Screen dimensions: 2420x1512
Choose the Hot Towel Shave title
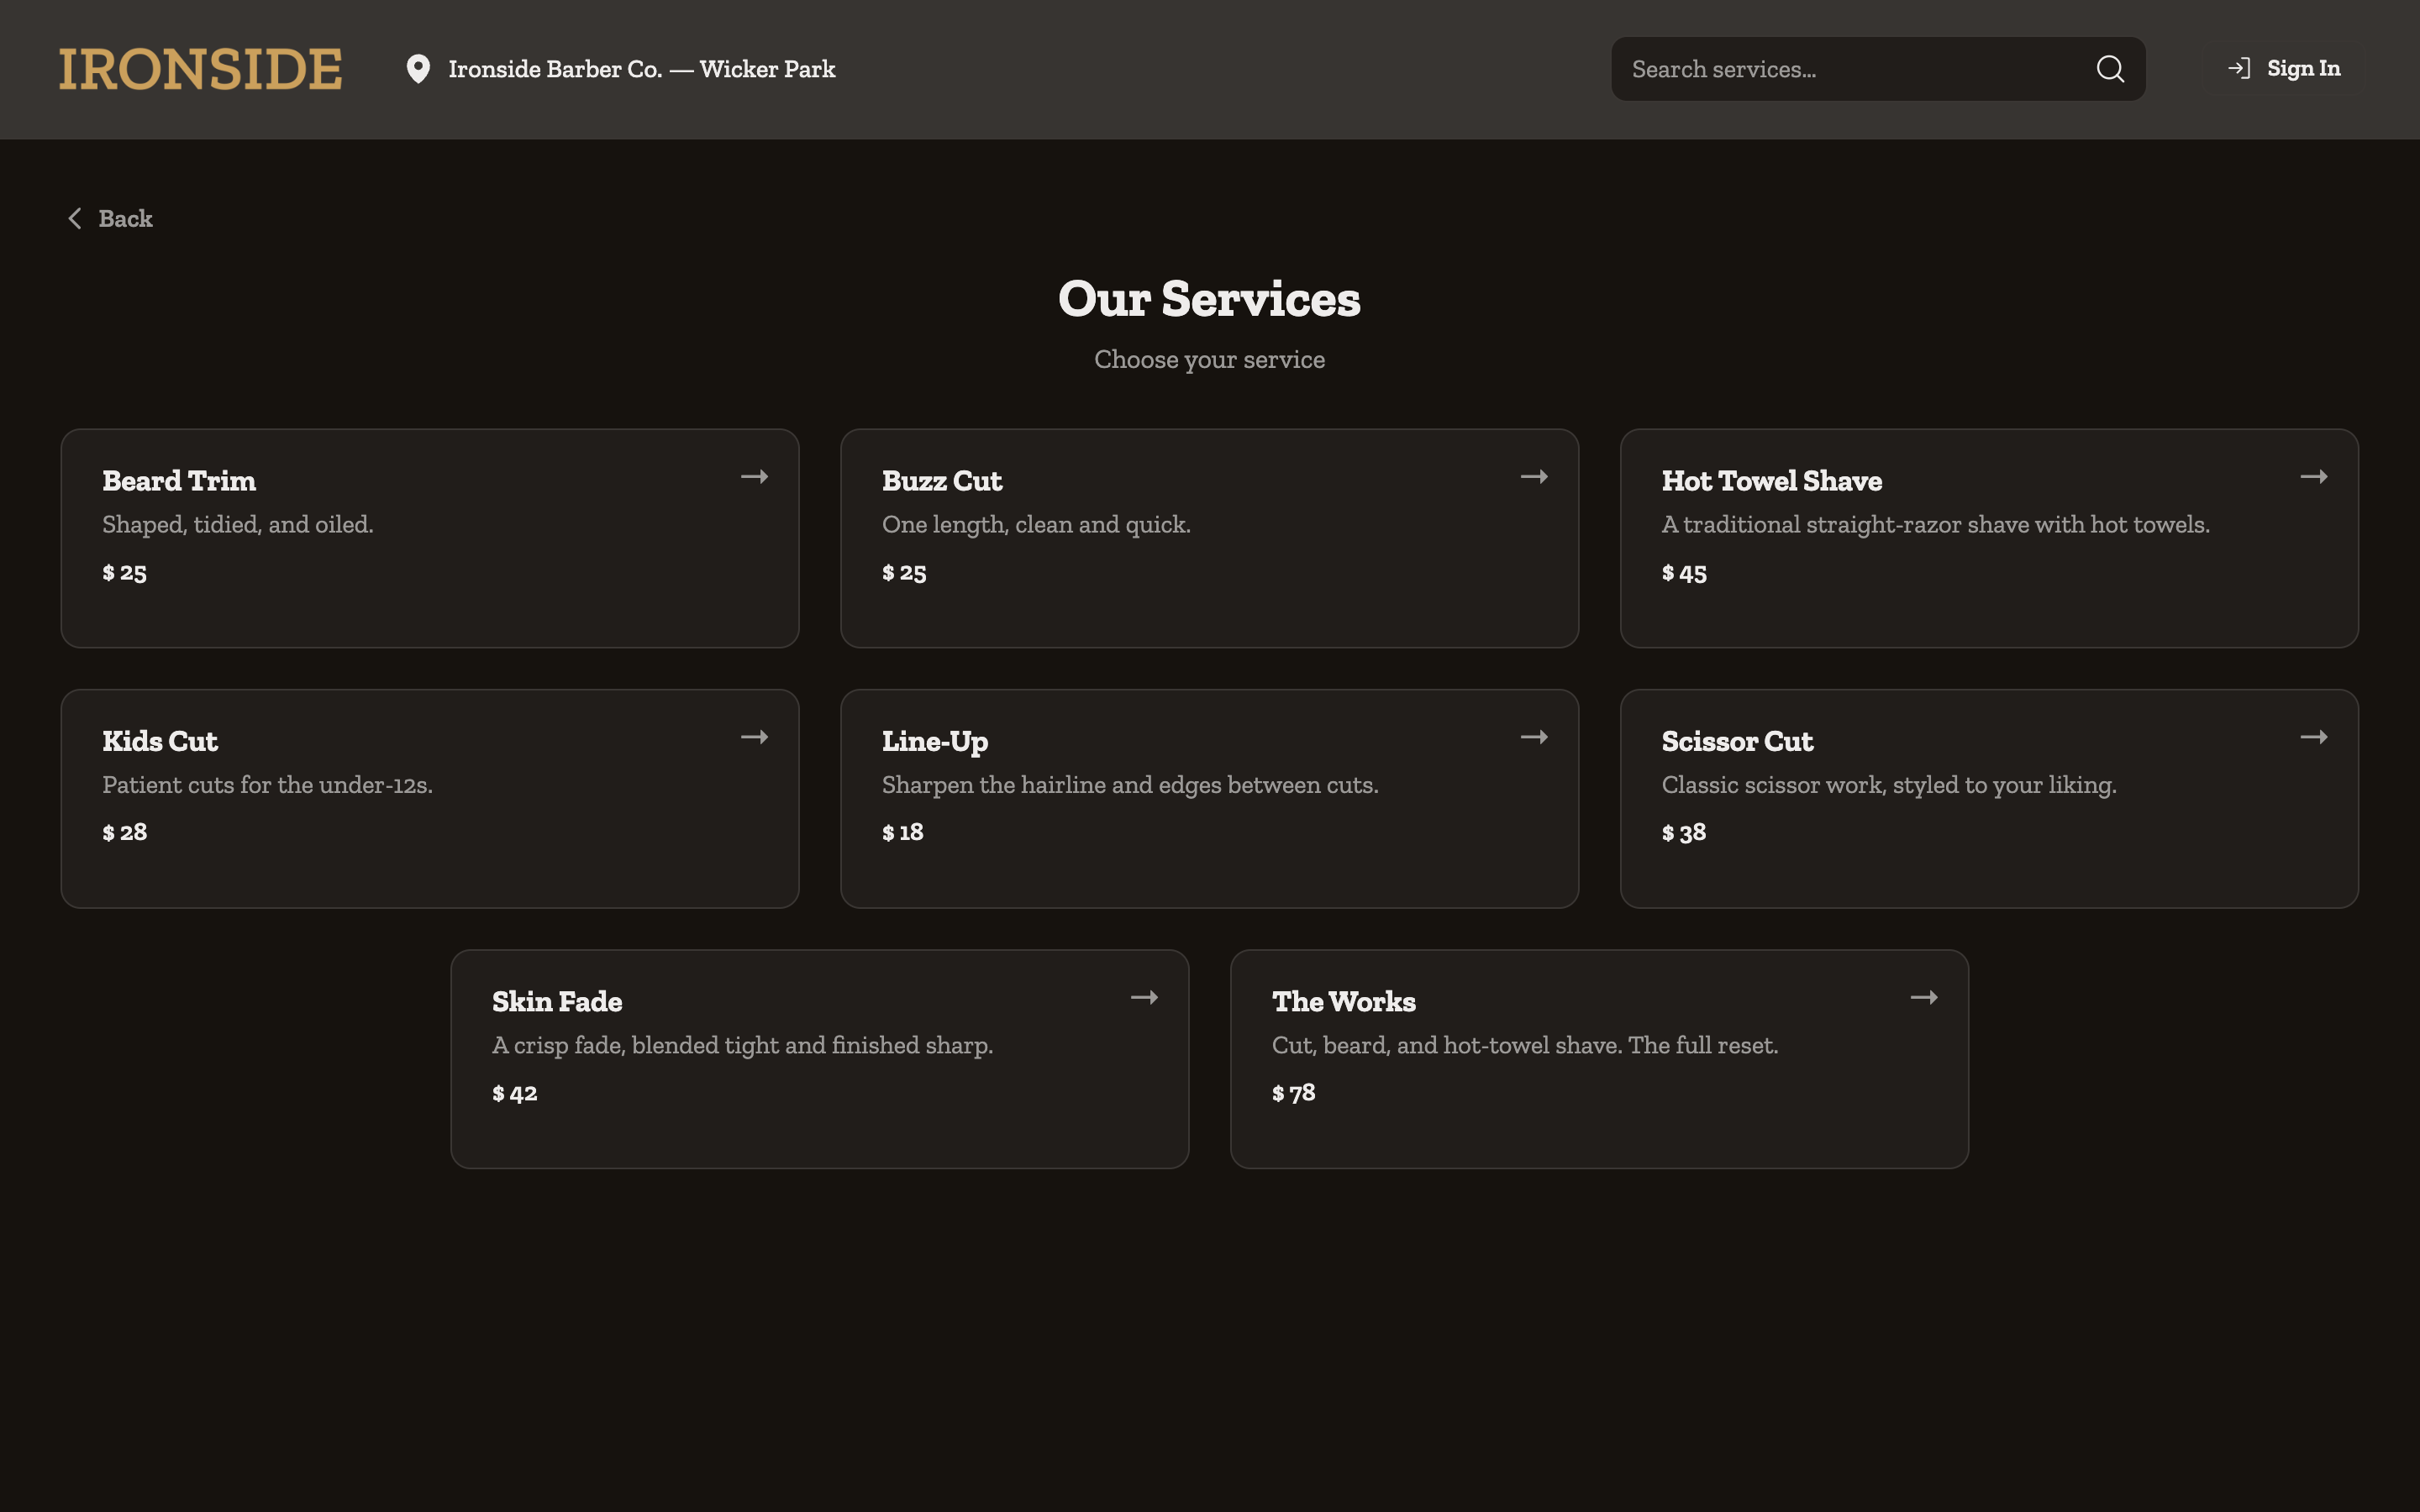click(1771, 481)
